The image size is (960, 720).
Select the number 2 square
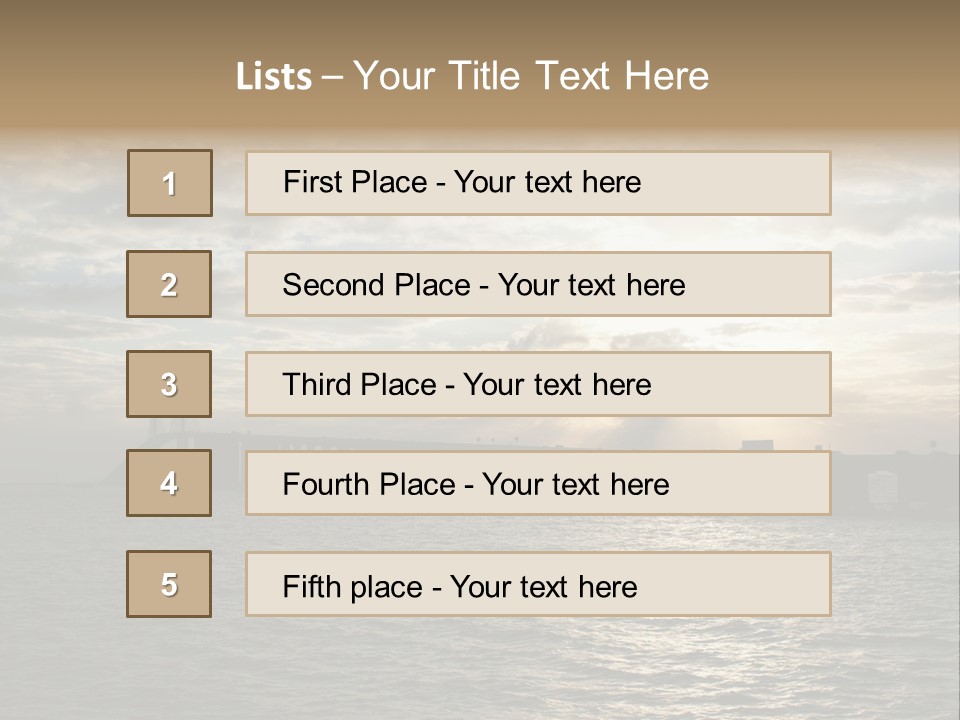169,284
